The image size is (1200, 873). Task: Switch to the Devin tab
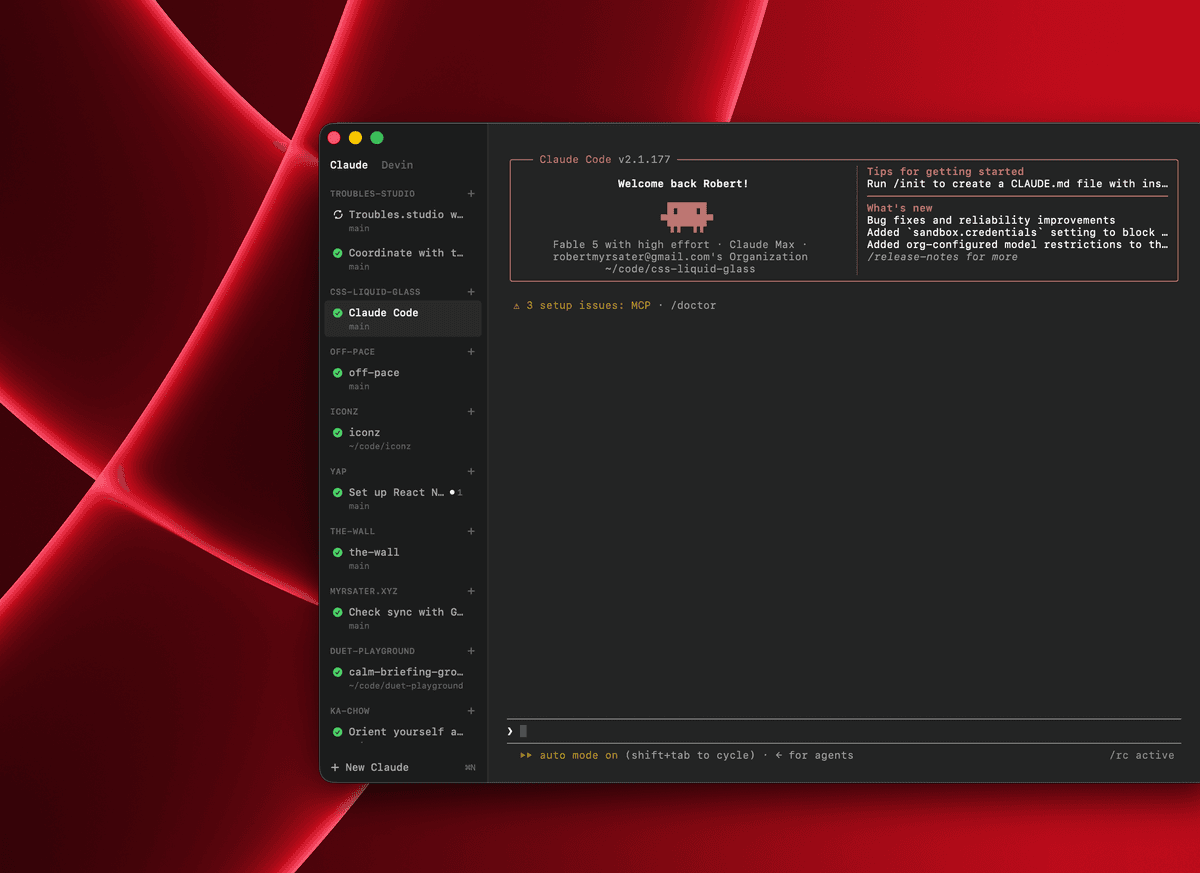pyautogui.click(x=397, y=165)
